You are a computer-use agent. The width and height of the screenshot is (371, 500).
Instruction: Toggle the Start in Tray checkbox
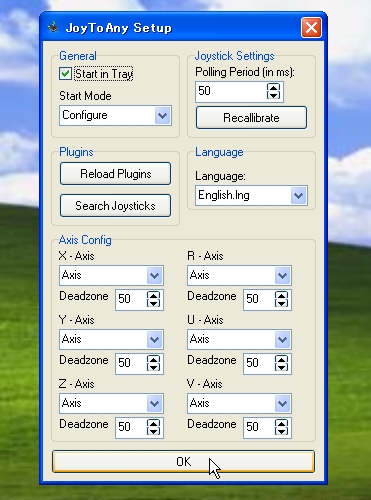coord(65,74)
